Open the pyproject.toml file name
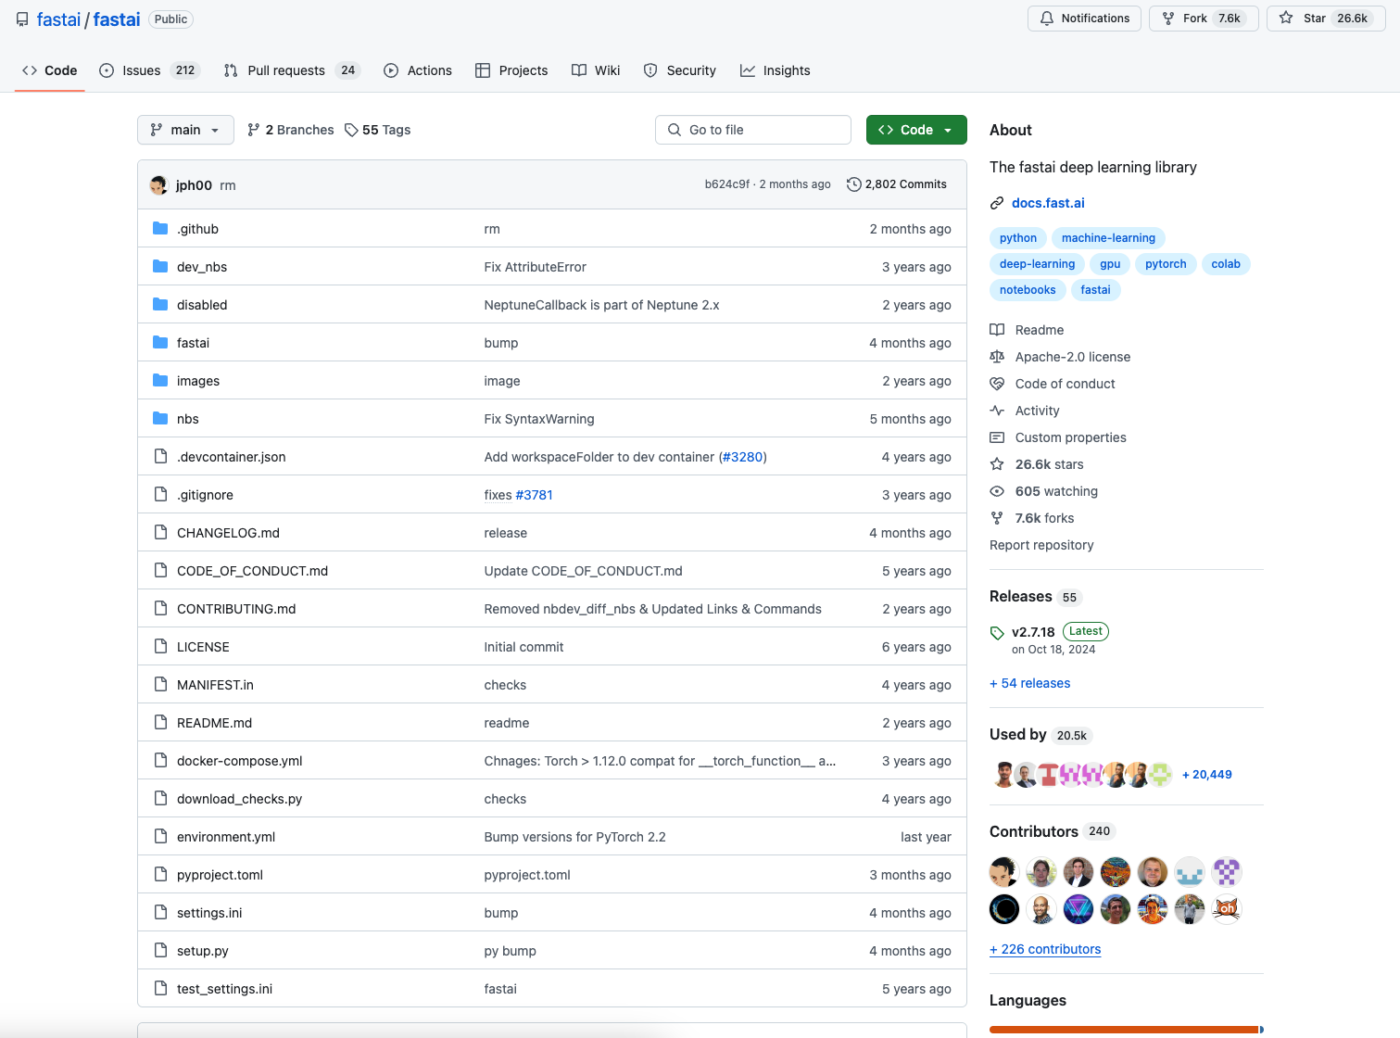 tap(220, 875)
